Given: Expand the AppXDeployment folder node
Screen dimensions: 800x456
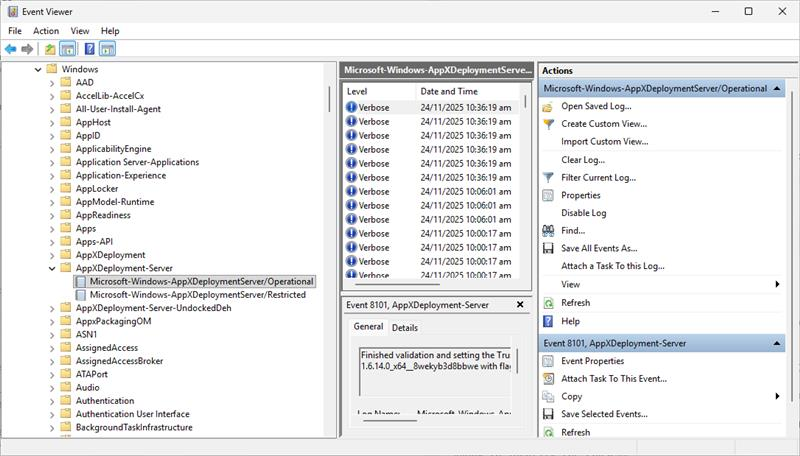Looking at the screenshot, I should point(52,255).
